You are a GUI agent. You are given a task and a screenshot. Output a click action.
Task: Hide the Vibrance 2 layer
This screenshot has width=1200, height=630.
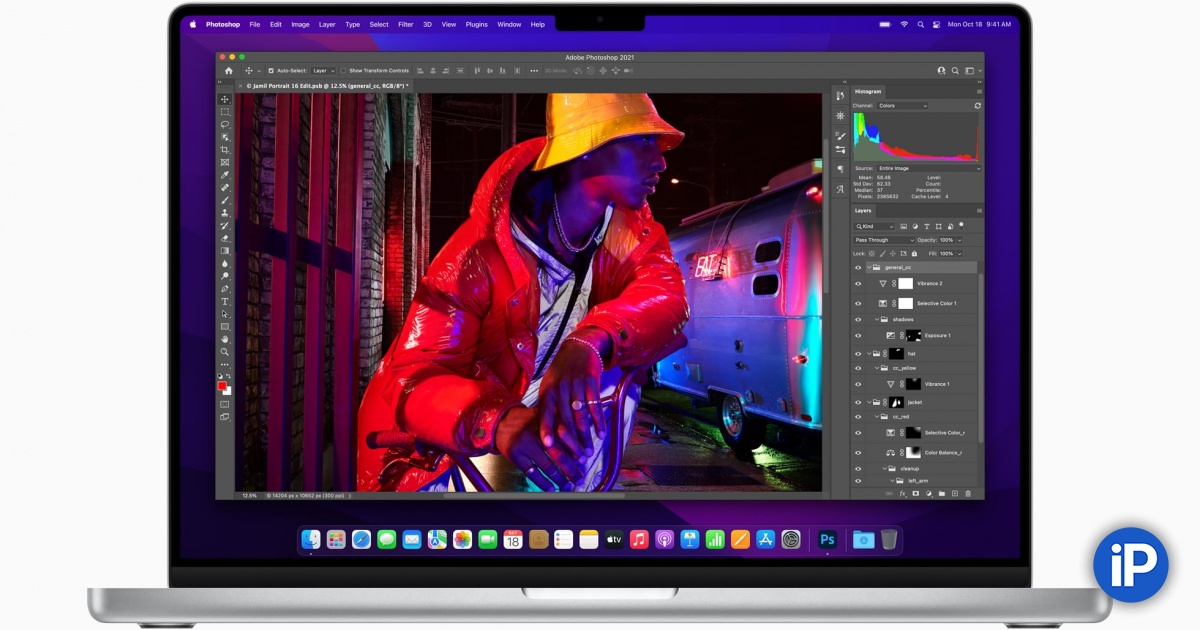tap(857, 284)
